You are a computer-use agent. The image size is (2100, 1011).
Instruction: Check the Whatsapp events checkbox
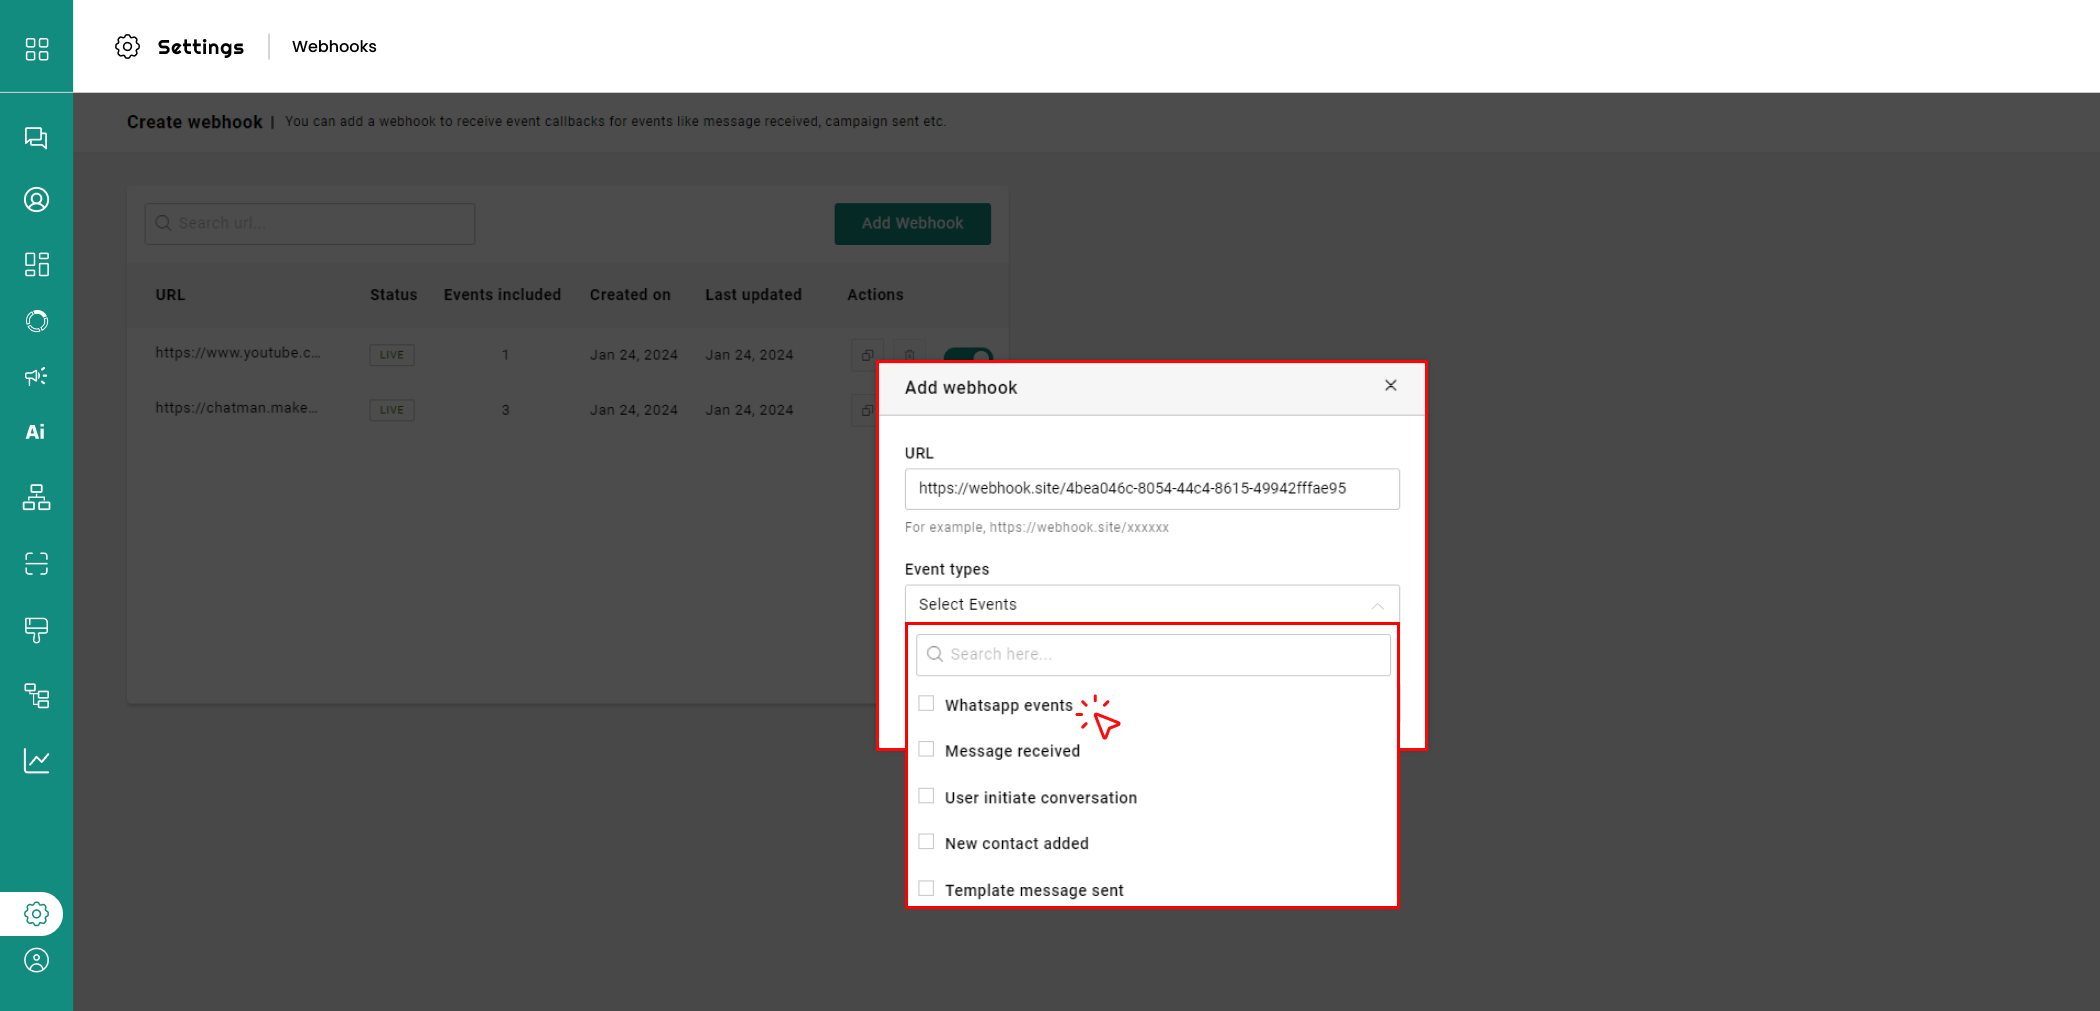tap(926, 704)
